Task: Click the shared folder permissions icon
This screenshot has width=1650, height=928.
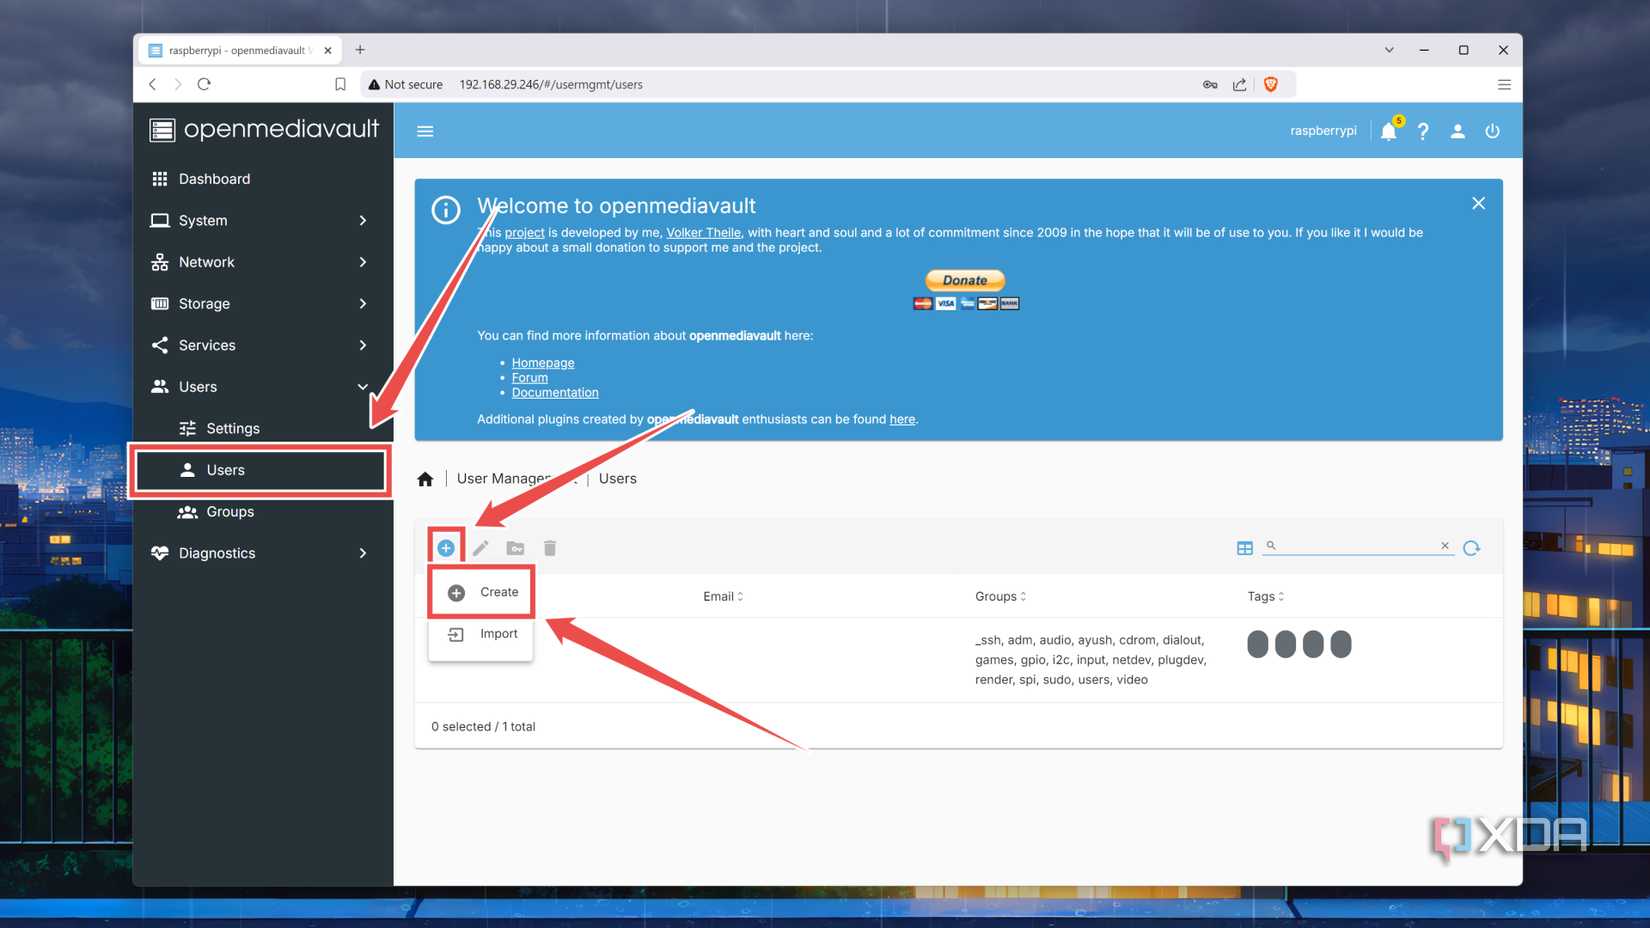Action: coord(515,548)
